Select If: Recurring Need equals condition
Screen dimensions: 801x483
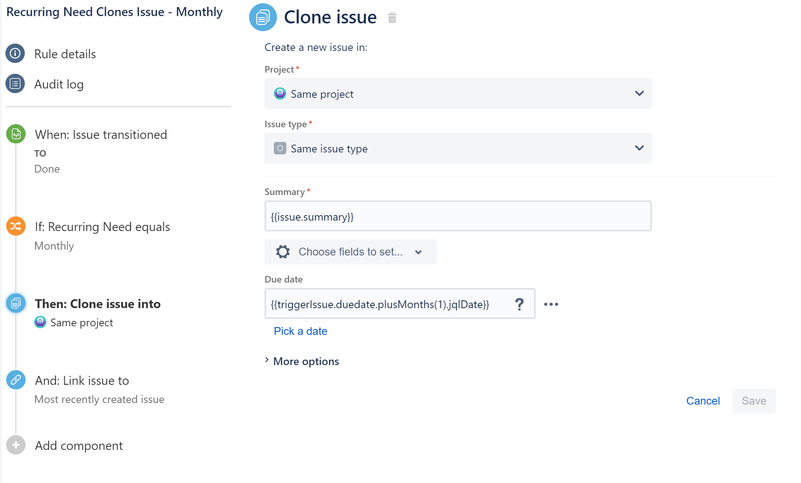click(x=102, y=226)
